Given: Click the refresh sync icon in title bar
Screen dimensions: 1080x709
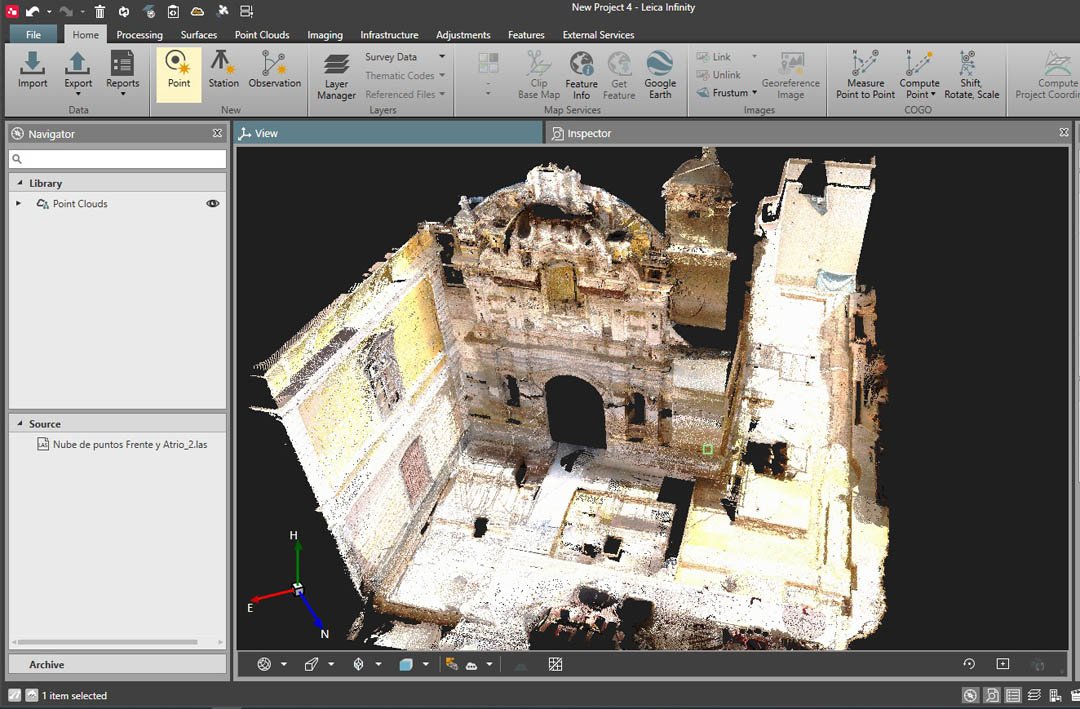Looking at the screenshot, I should click(124, 11).
